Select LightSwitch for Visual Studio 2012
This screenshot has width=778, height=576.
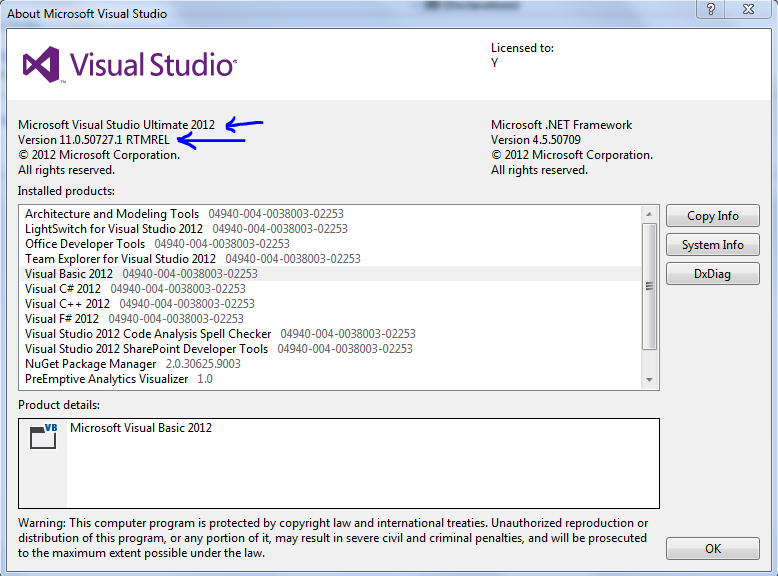(332, 229)
